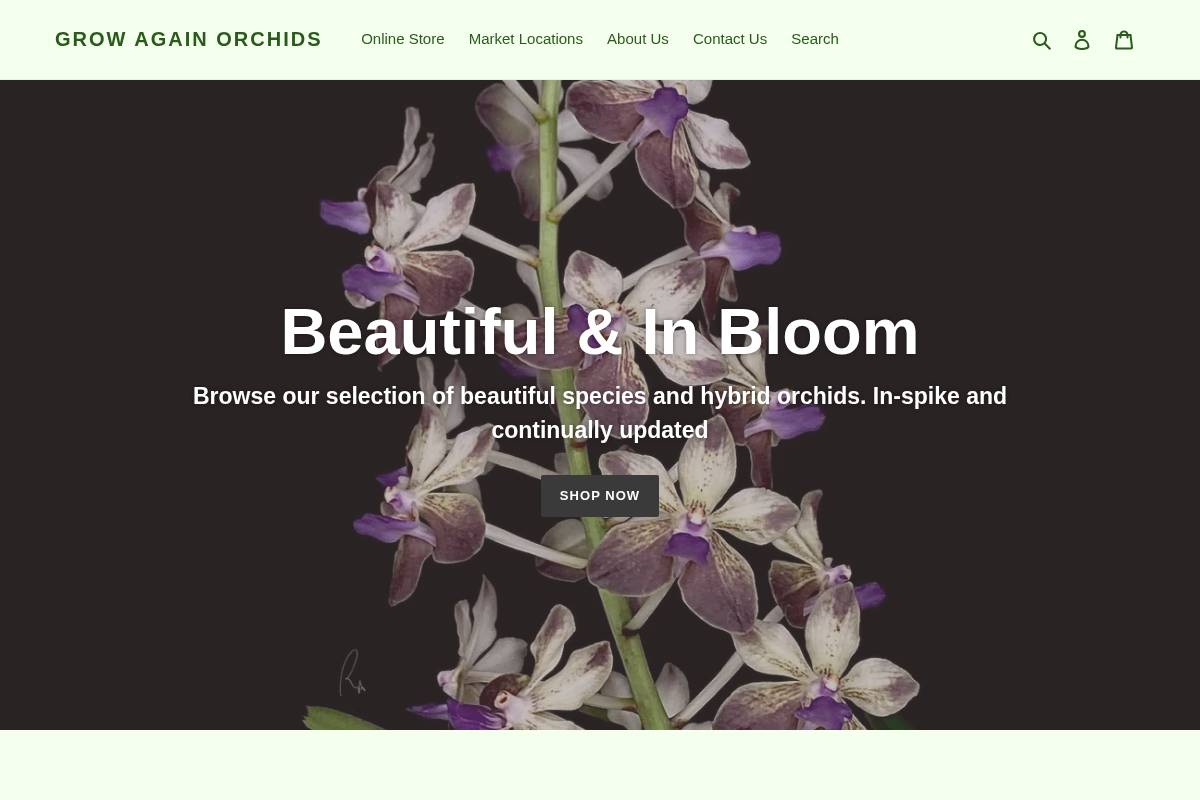The image size is (1200, 800).
Task: Select the magnifying glass next to the nav
Action: [1042, 39]
